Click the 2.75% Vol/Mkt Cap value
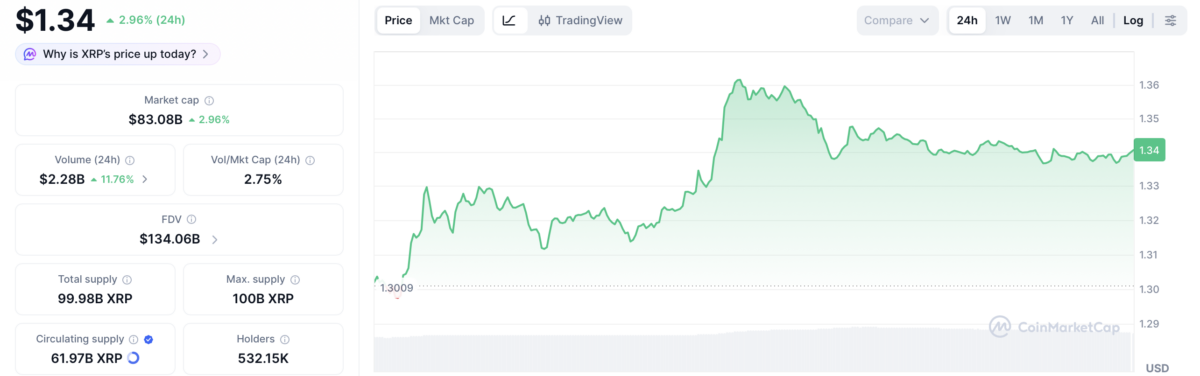This screenshot has height=376, width=1200. [x=263, y=179]
